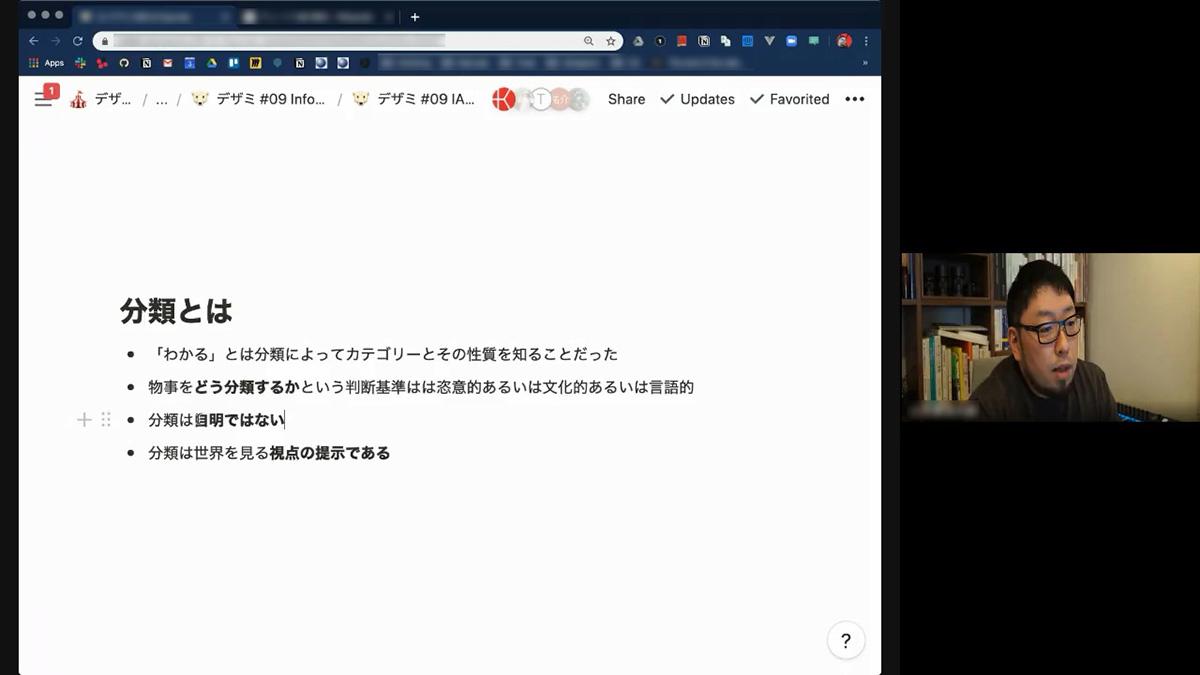Open the help question mark button
This screenshot has height=675, width=1200.
coord(845,640)
